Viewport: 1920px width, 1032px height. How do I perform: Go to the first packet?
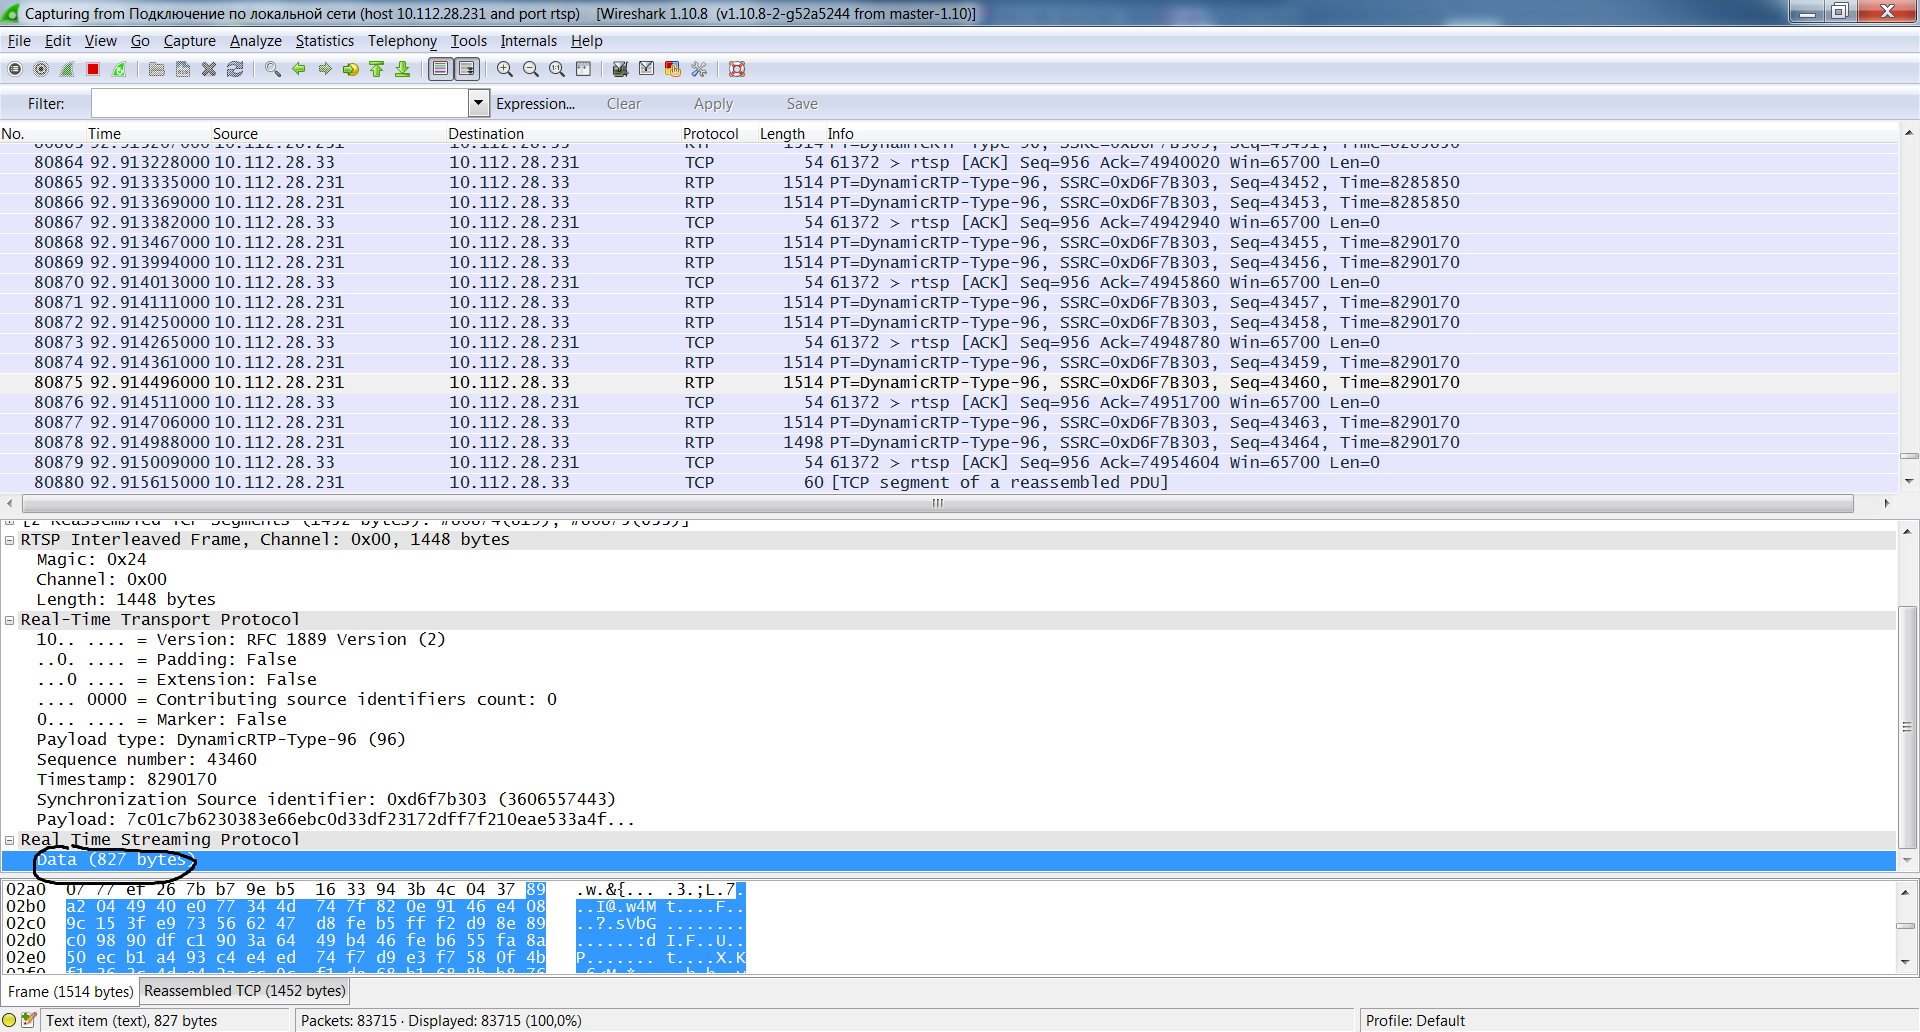tap(376, 69)
